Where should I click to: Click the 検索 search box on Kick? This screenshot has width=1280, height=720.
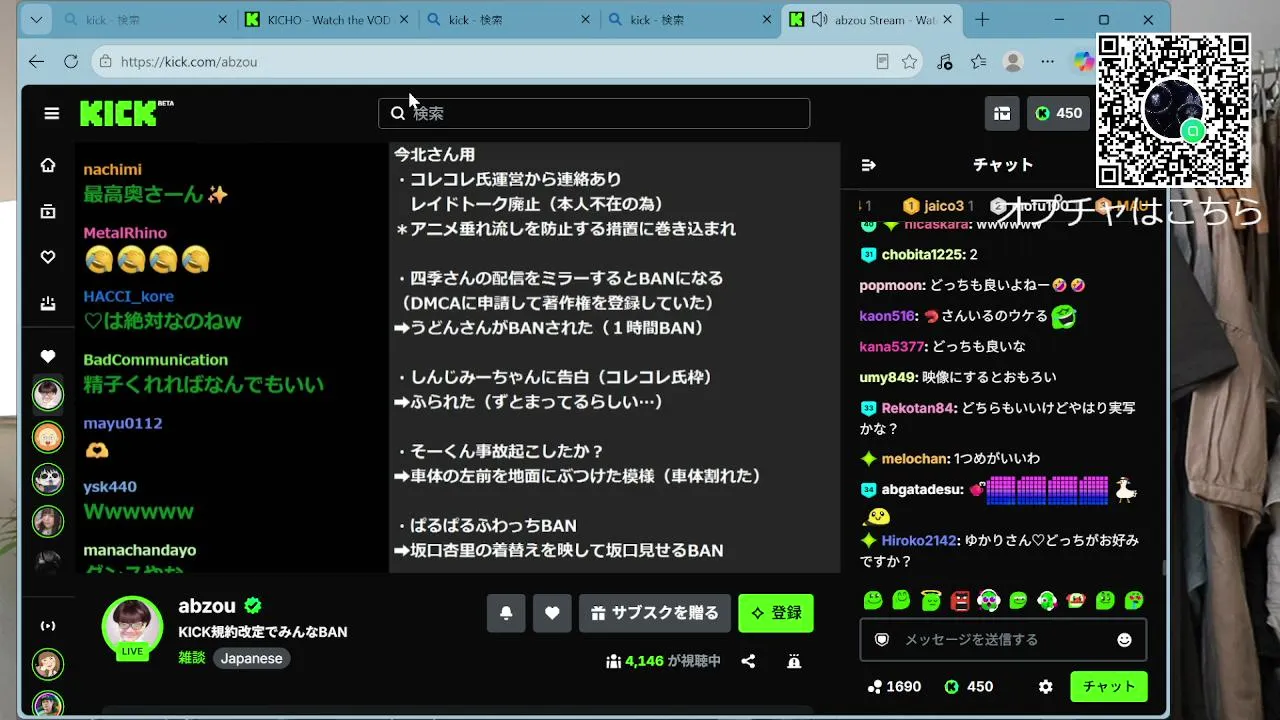594,113
